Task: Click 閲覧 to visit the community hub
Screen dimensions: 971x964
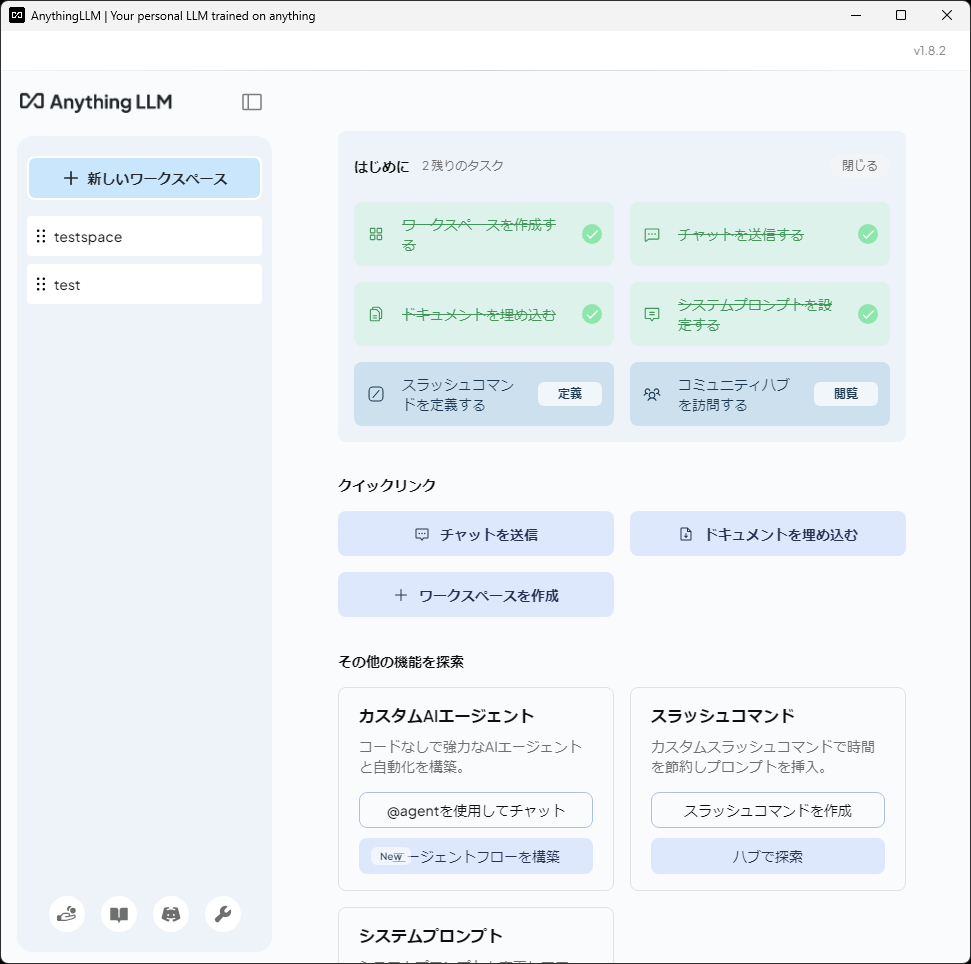Action: [x=846, y=393]
